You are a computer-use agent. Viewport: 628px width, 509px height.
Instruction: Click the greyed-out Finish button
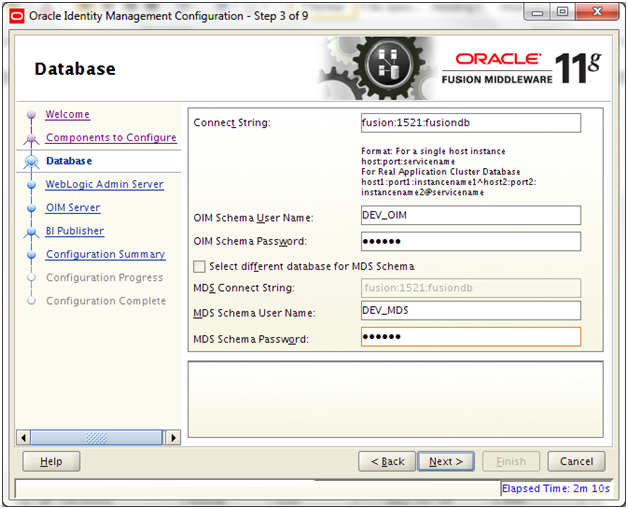[511, 462]
